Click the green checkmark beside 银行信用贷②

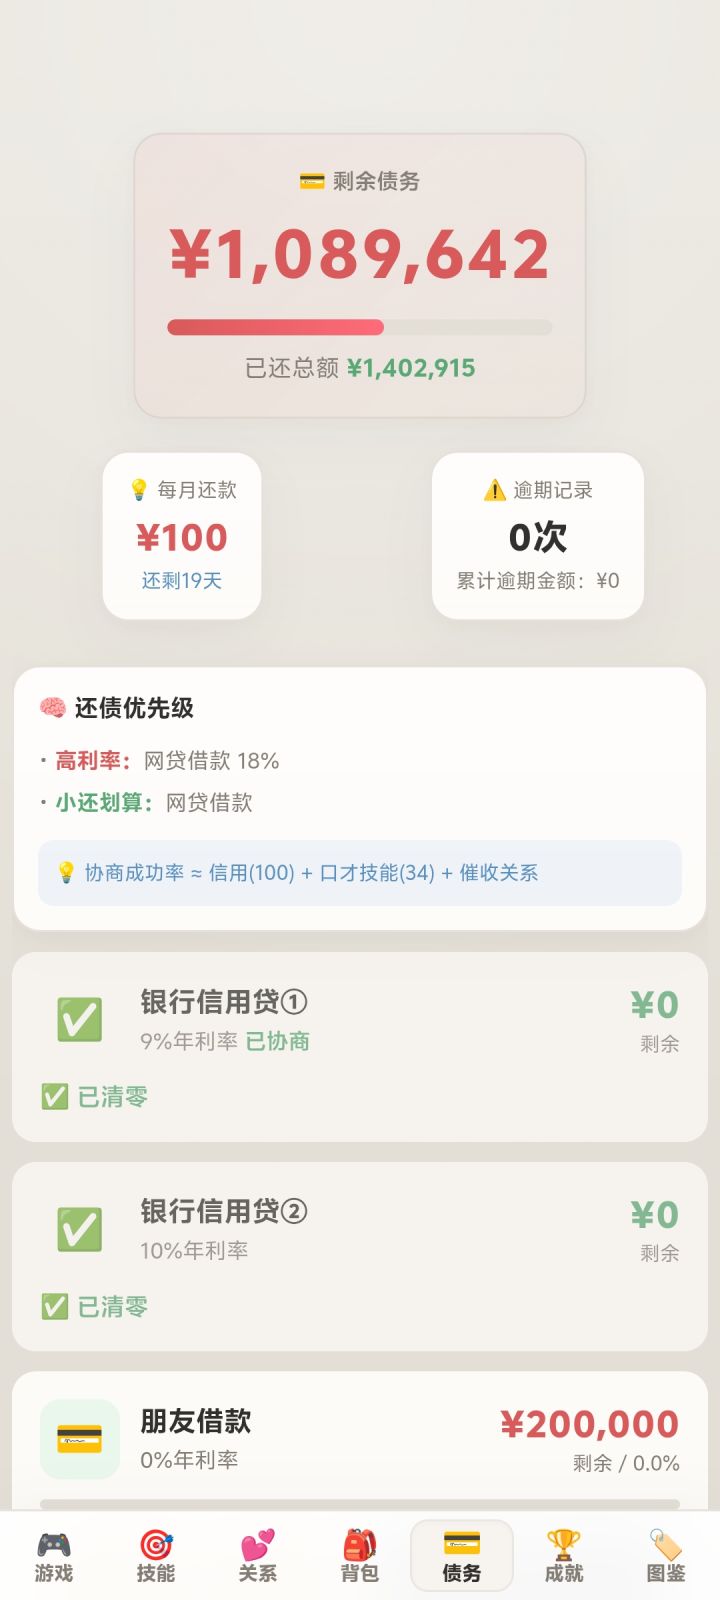80,1230
